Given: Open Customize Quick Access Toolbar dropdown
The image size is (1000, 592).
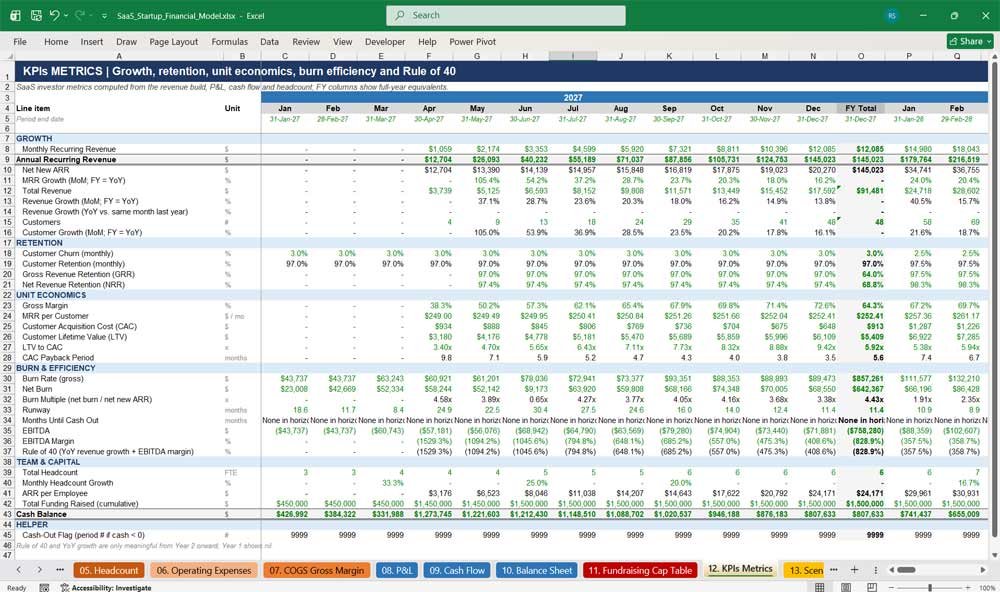Looking at the screenshot, I should 104,16.
